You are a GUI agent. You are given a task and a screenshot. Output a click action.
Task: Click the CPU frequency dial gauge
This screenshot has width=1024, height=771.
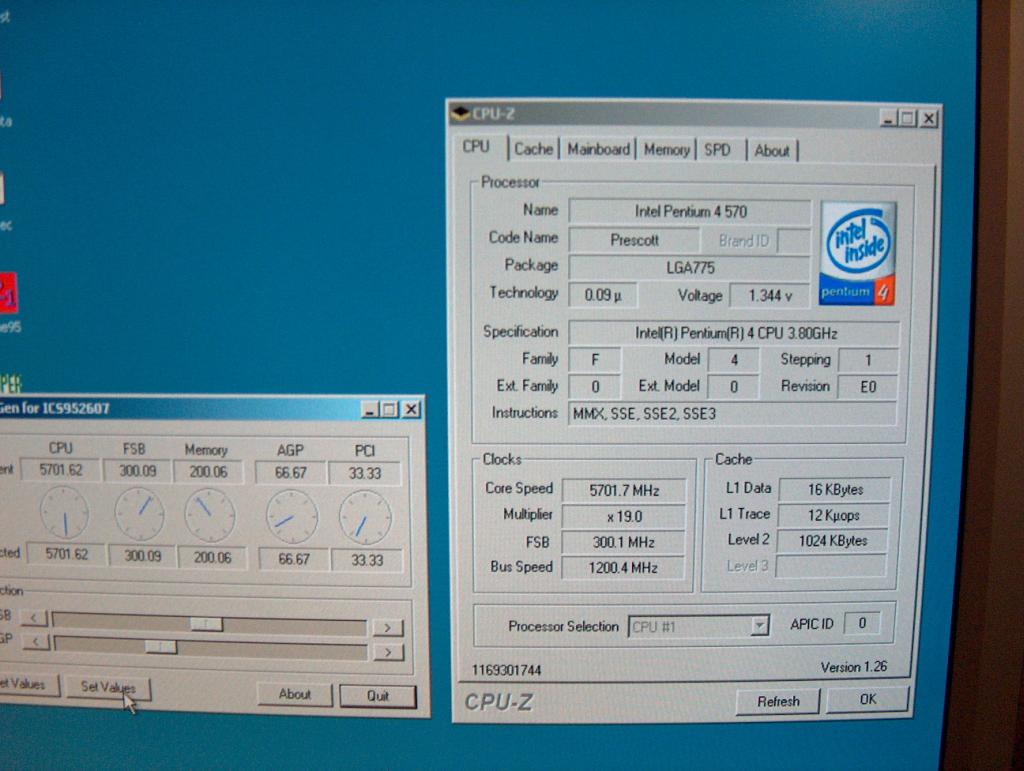click(64, 512)
